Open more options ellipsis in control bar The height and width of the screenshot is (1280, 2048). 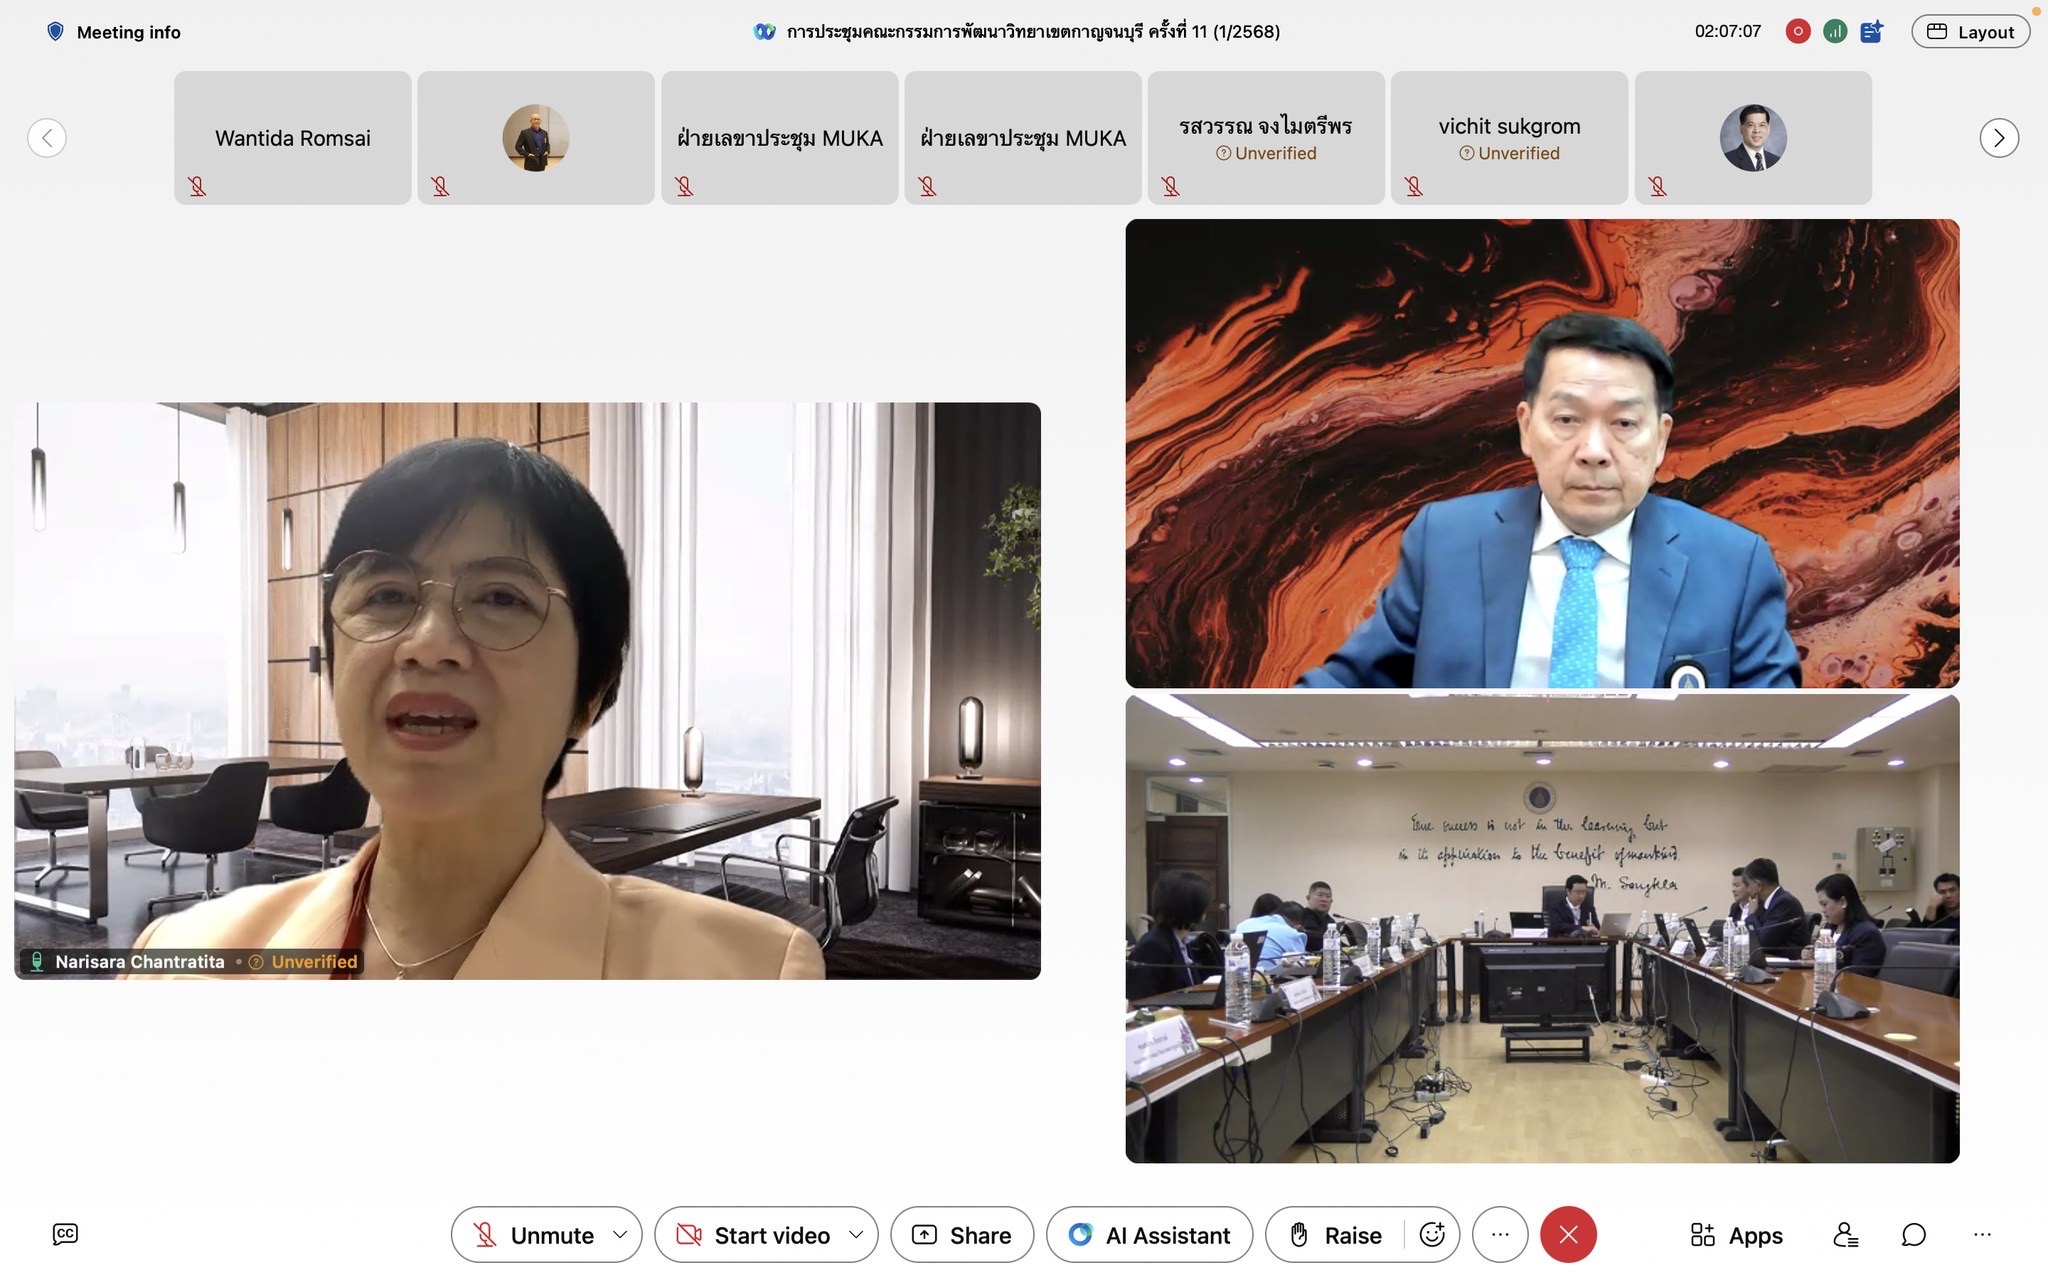tap(1499, 1235)
